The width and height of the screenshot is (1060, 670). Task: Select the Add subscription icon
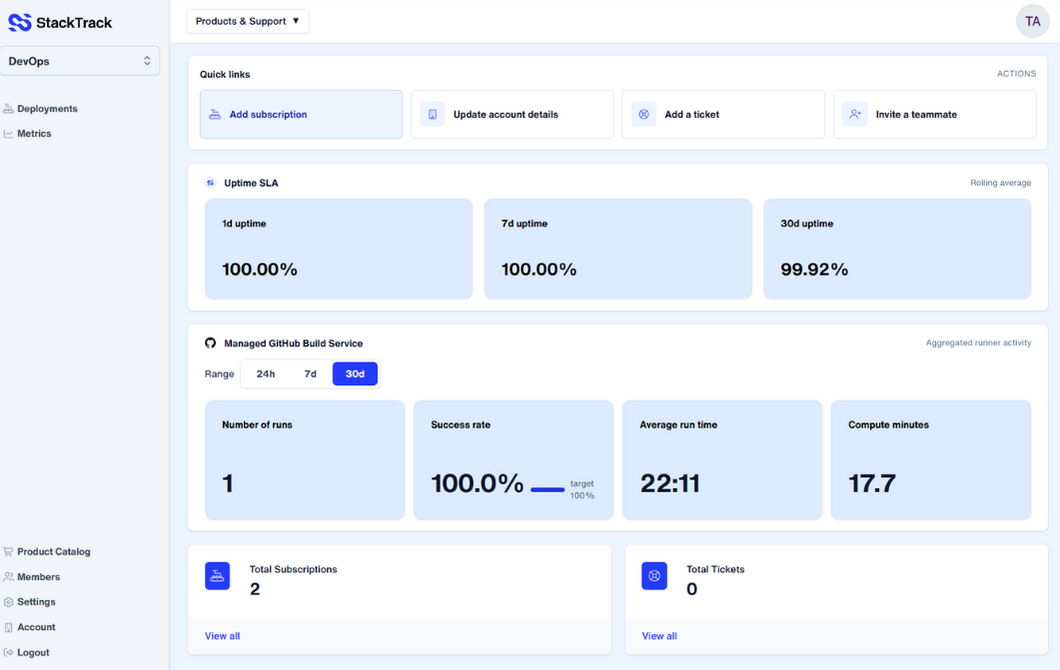tap(214, 114)
